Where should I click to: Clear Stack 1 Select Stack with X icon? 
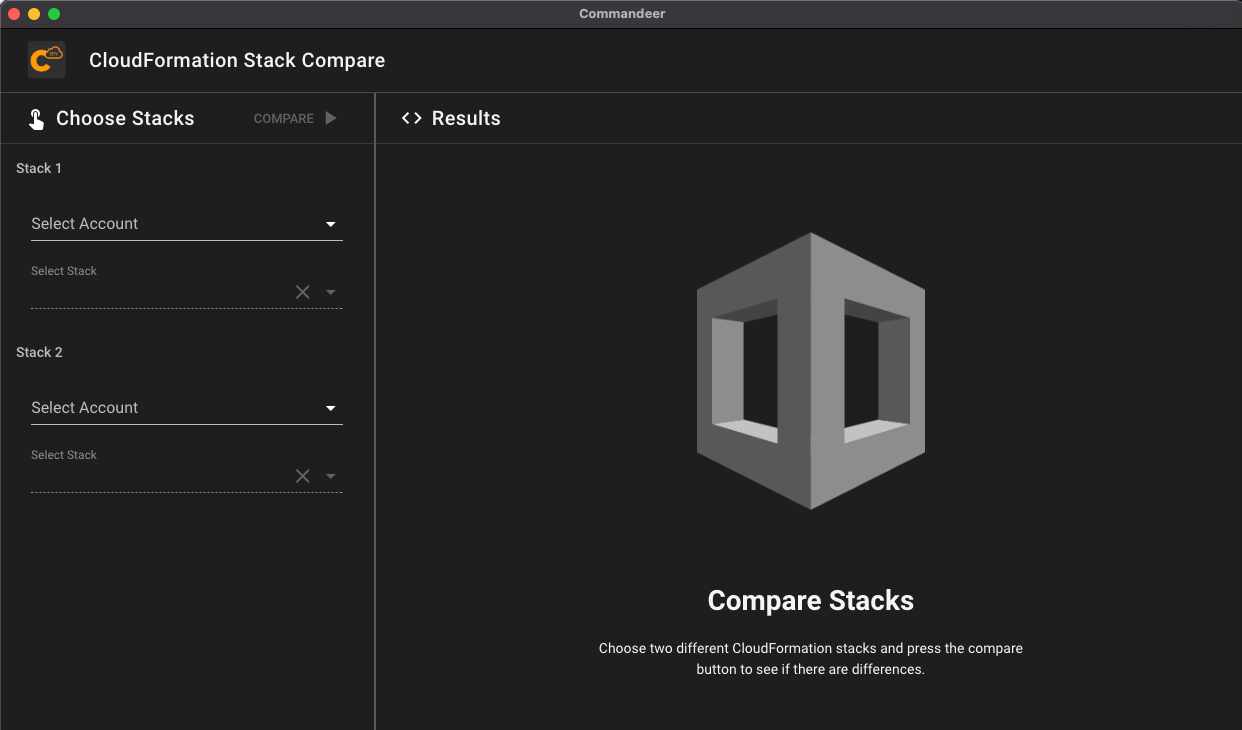click(x=303, y=292)
